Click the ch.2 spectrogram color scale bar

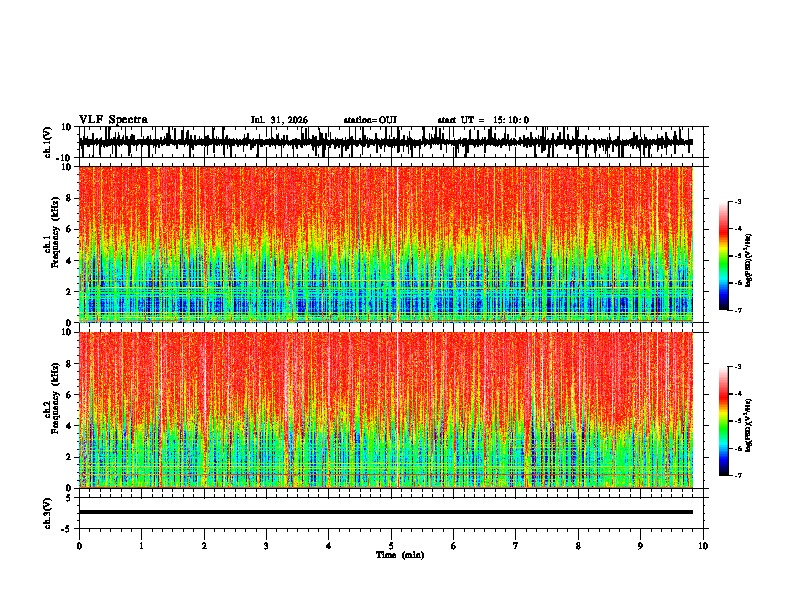pyautogui.click(x=724, y=421)
